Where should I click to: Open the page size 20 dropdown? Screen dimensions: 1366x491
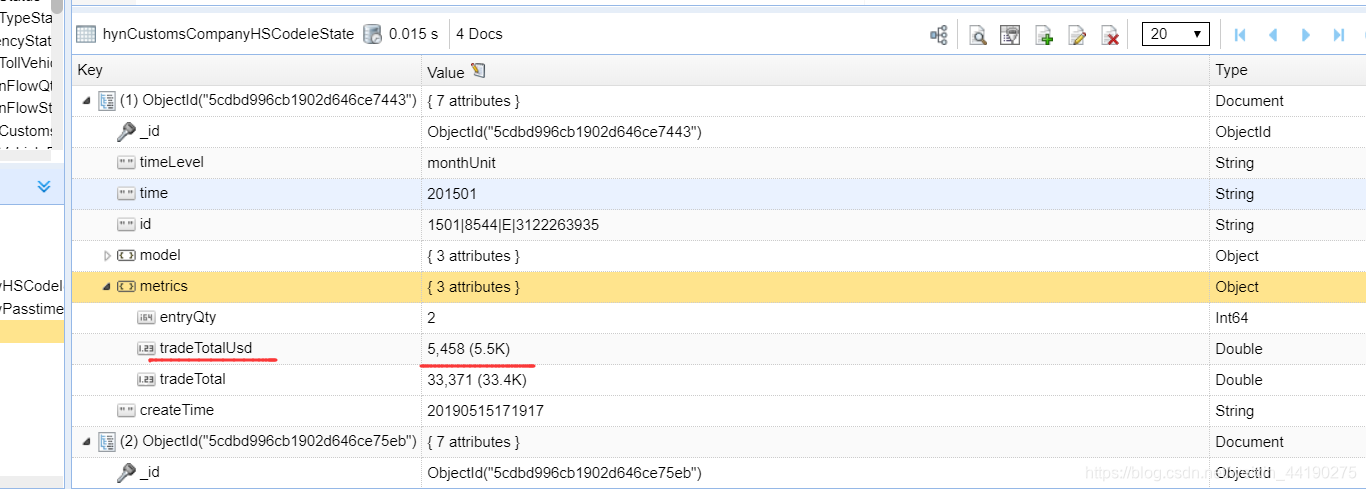(1176, 34)
